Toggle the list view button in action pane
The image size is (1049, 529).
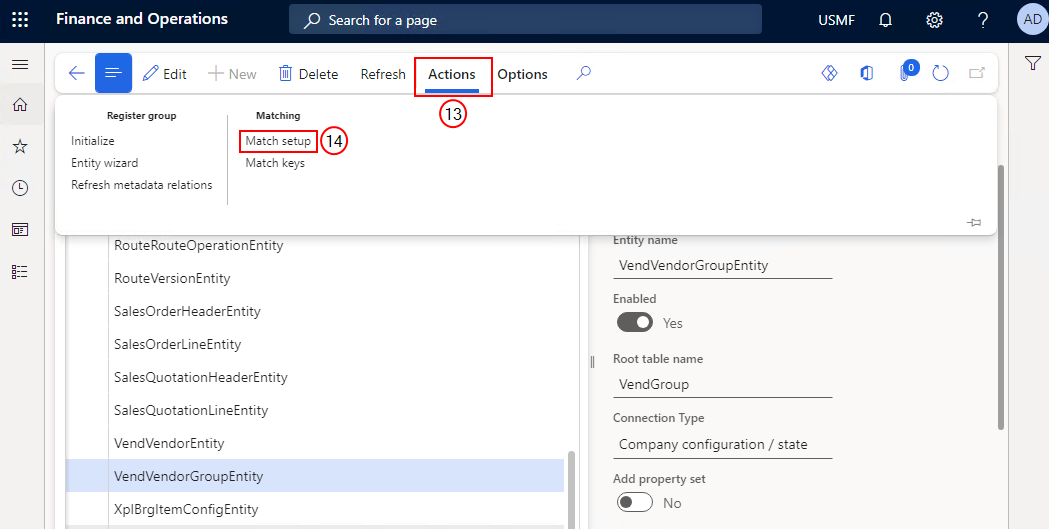tap(113, 73)
